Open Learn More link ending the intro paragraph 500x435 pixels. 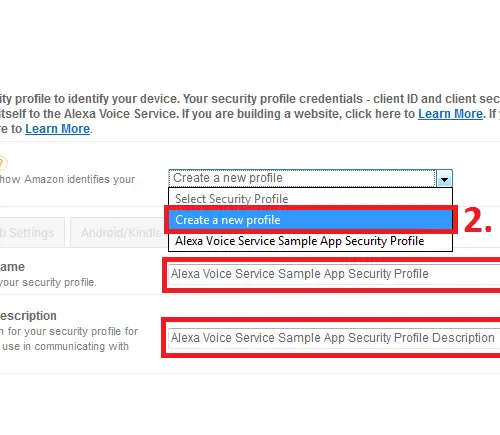pyautogui.click(x=58, y=129)
